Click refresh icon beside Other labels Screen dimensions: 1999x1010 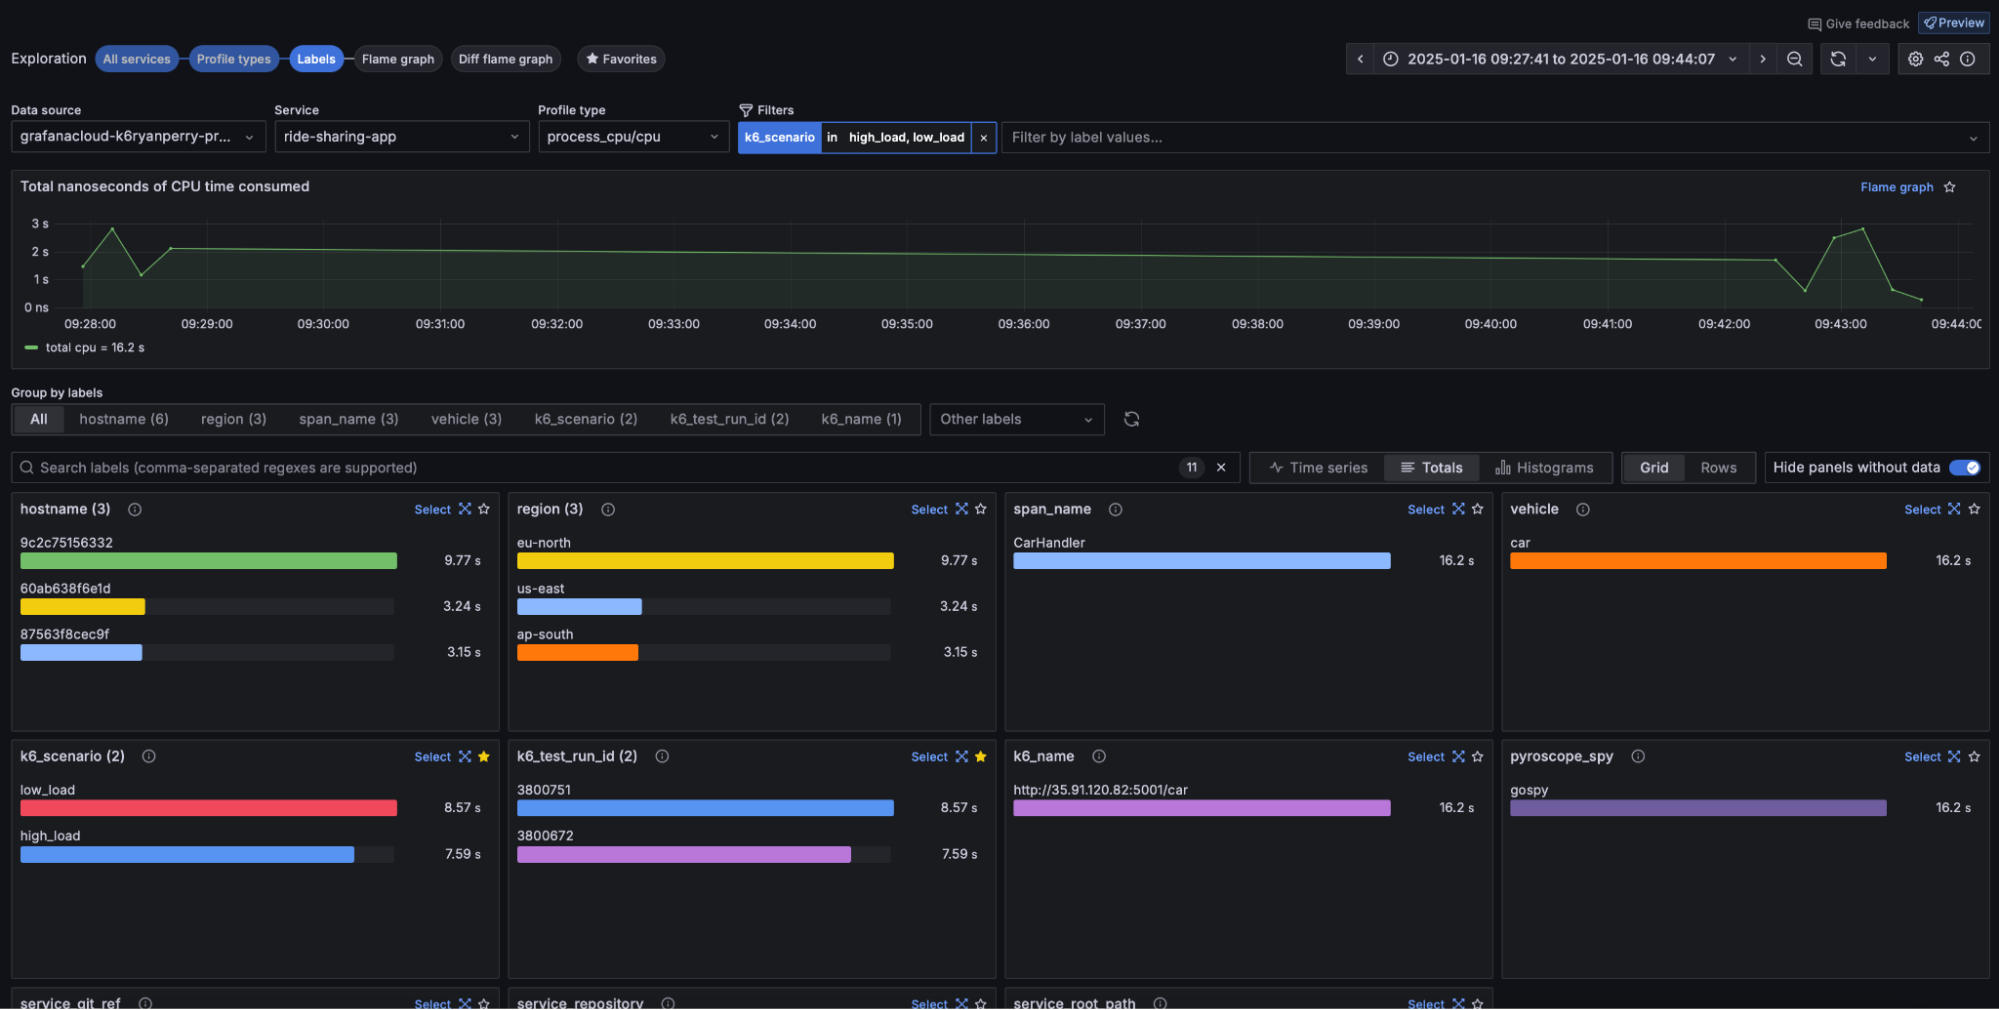(1131, 419)
